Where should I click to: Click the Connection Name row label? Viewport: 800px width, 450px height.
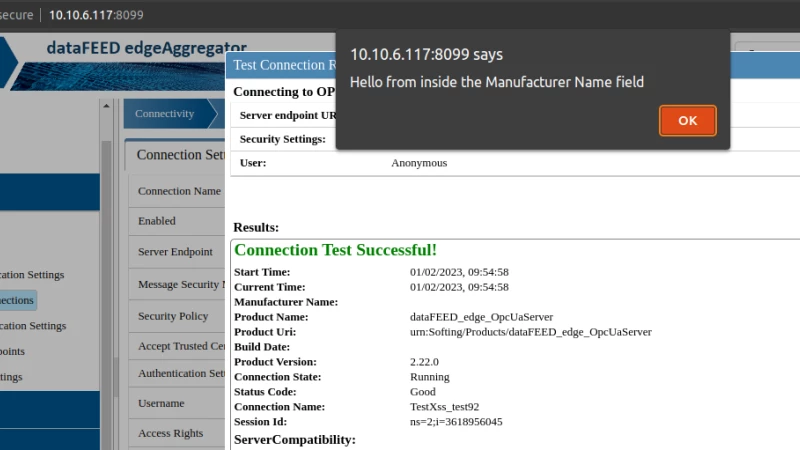(179, 191)
